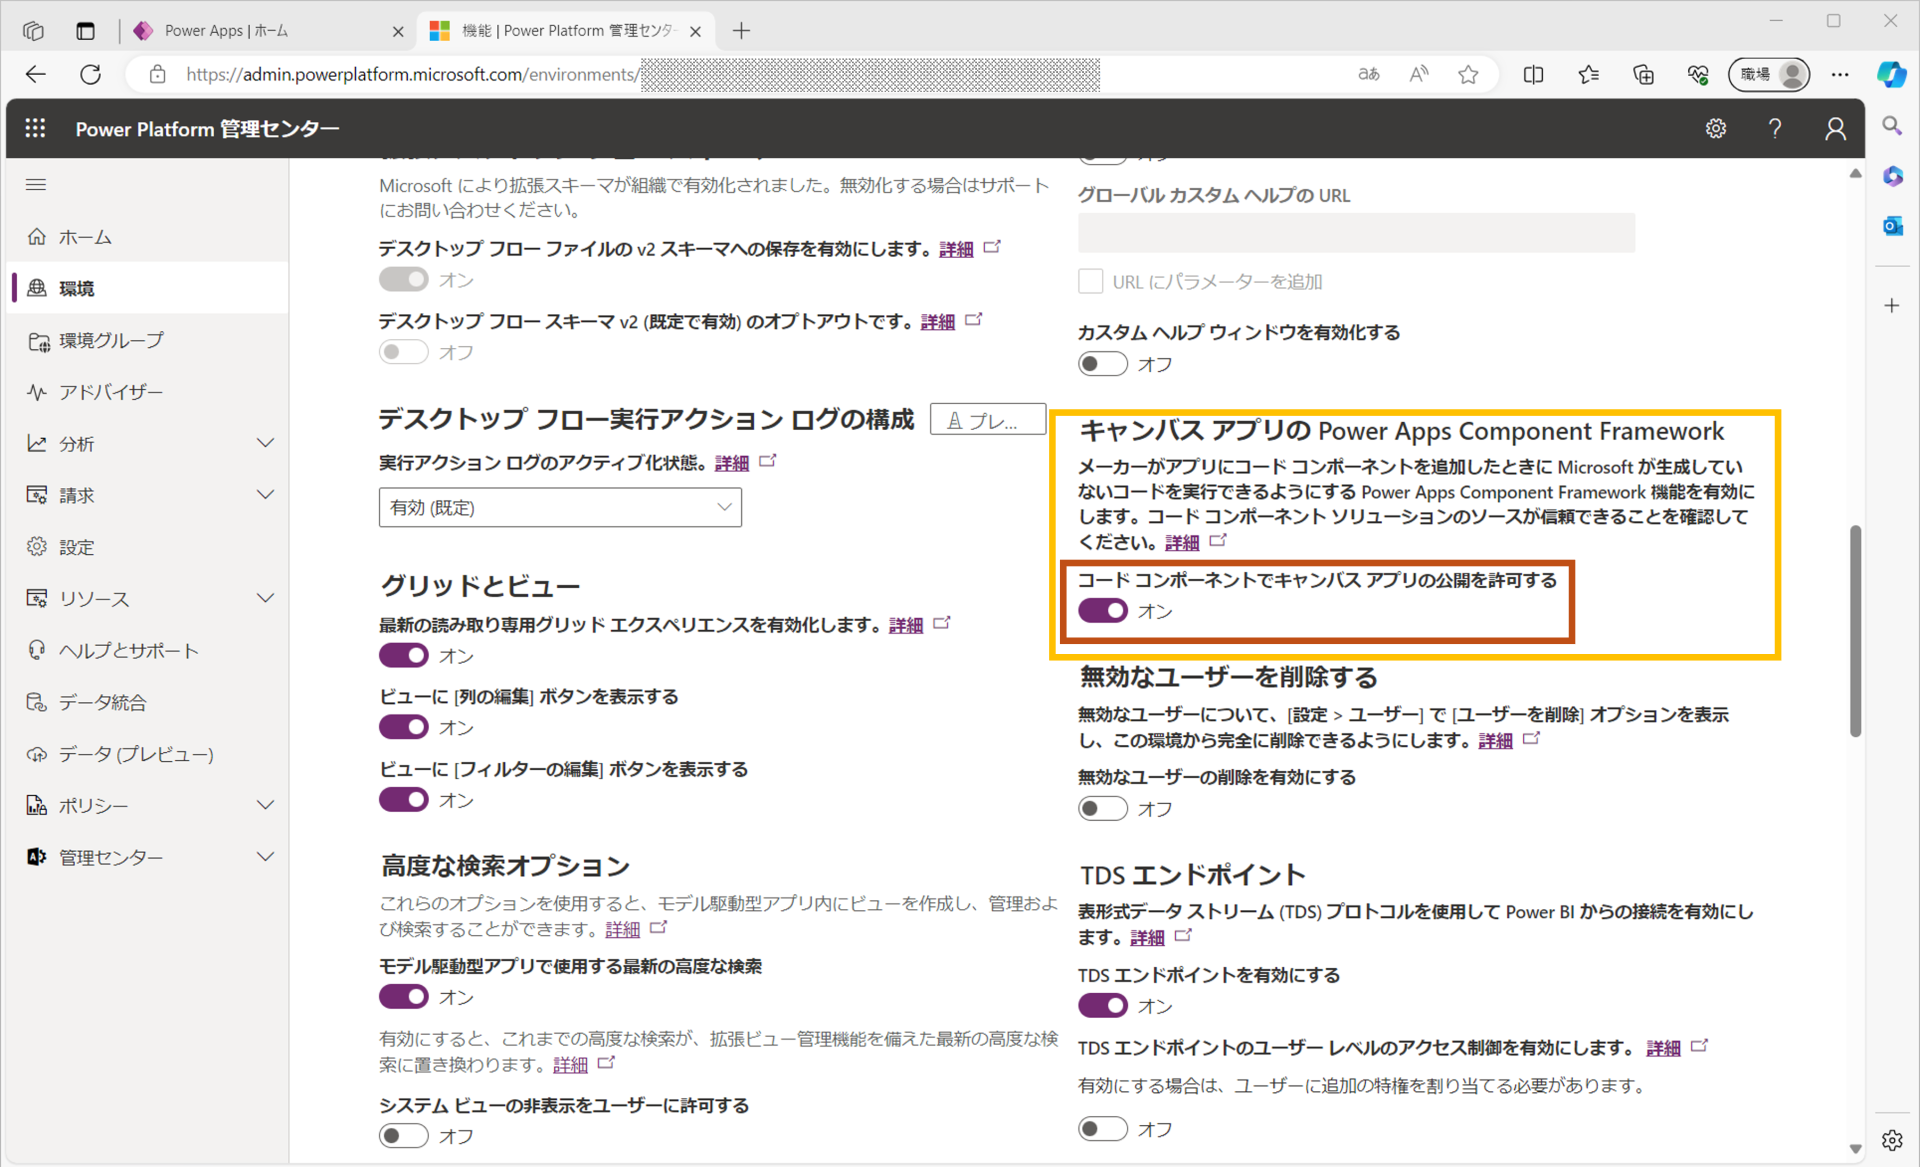Check the add parameters to URL checkbox
The image size is (1920, 1167).
pyautogui.click(x=1090, y=281)
